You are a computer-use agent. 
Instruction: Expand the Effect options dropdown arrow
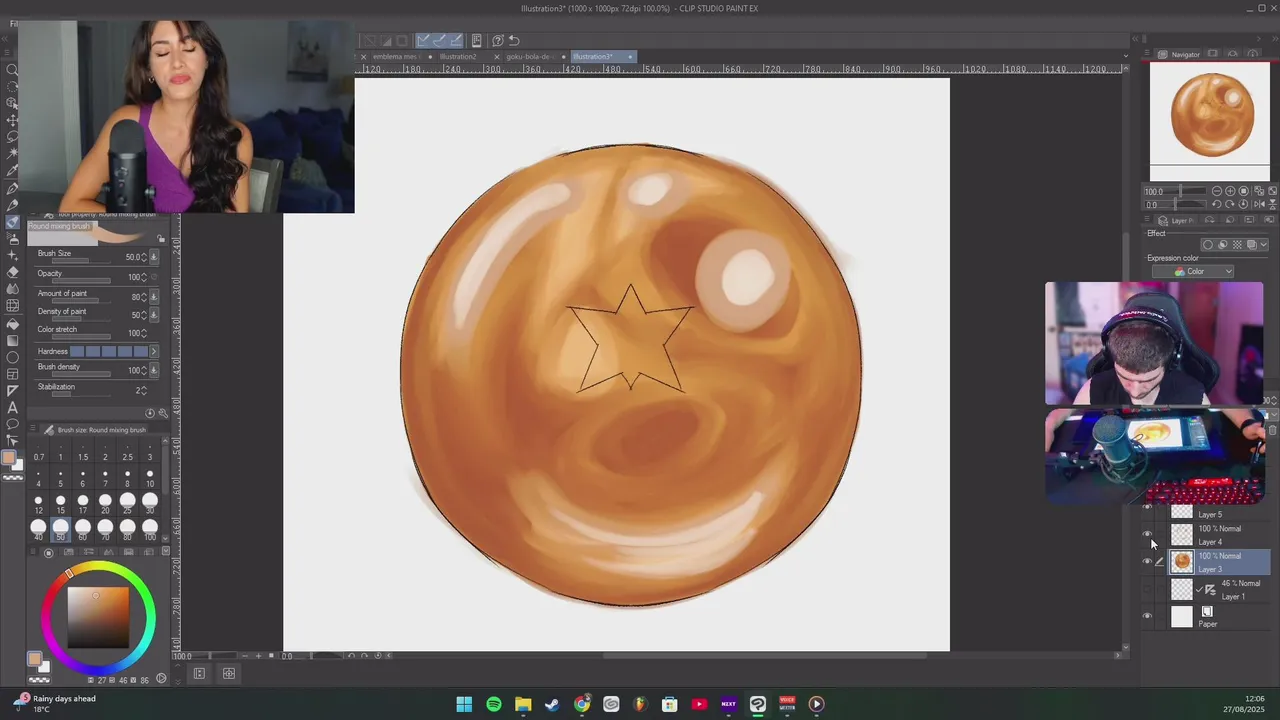1264,245
